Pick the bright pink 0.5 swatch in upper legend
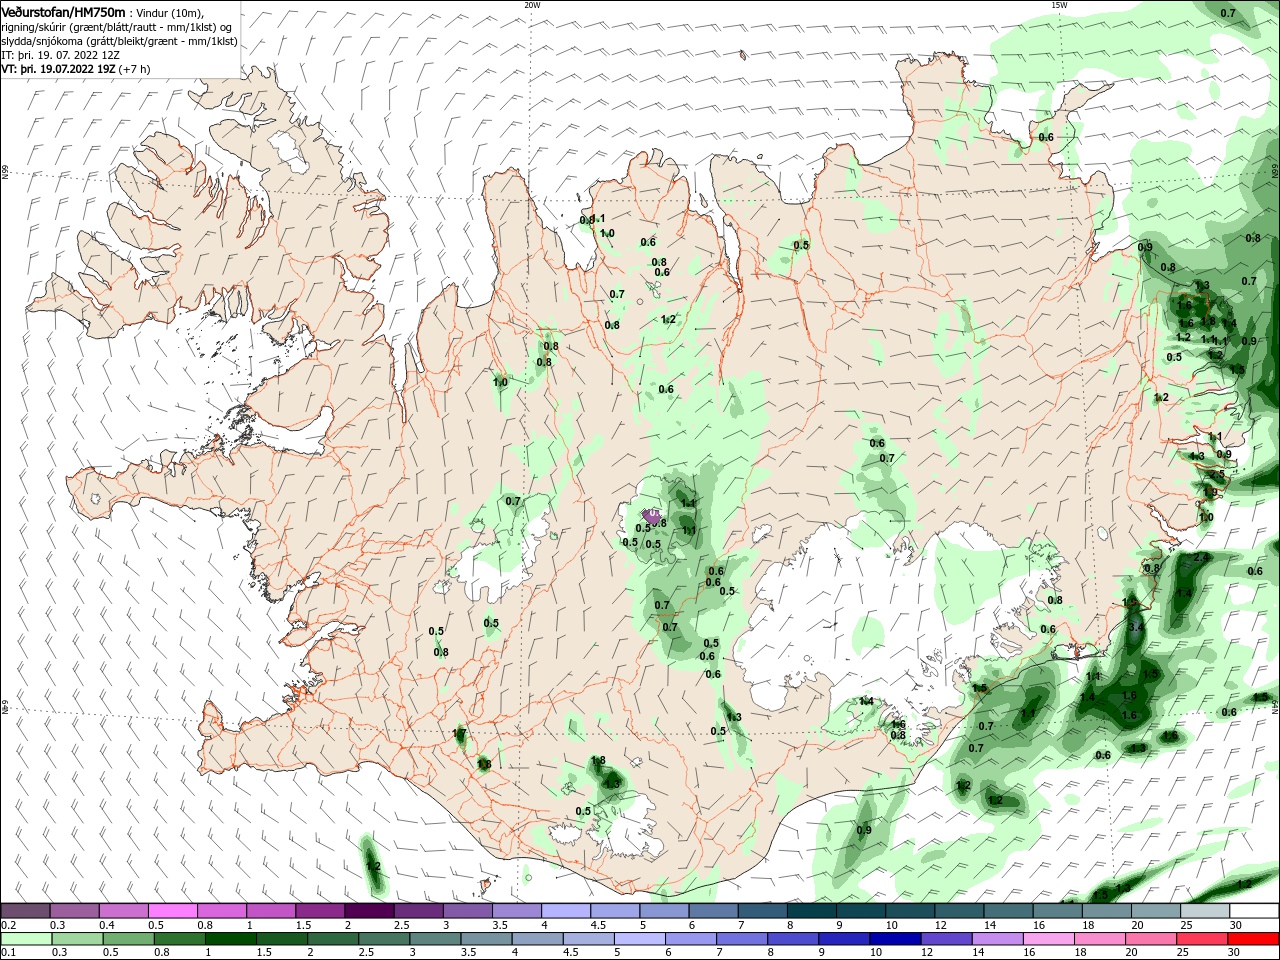The image size is (1280, 960). 173,911
